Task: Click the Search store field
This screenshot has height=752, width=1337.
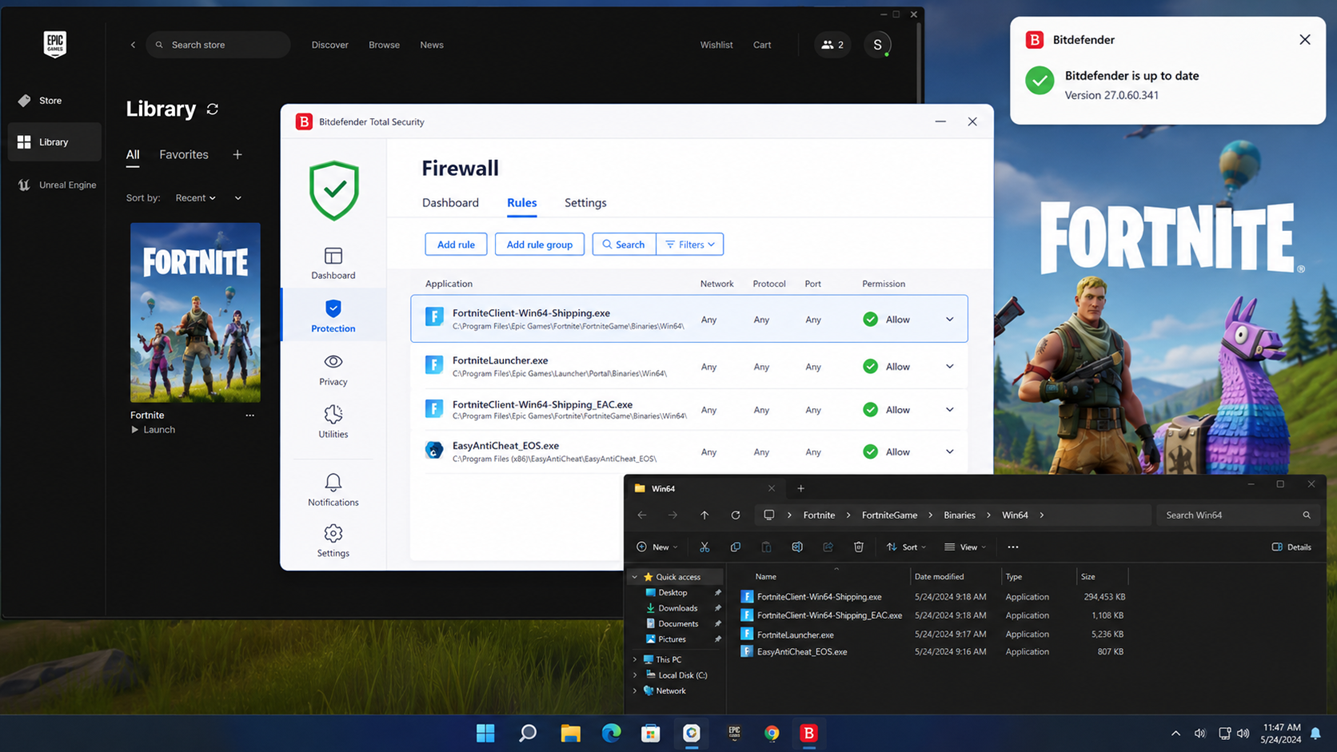Action: click(x=218, y=45)
